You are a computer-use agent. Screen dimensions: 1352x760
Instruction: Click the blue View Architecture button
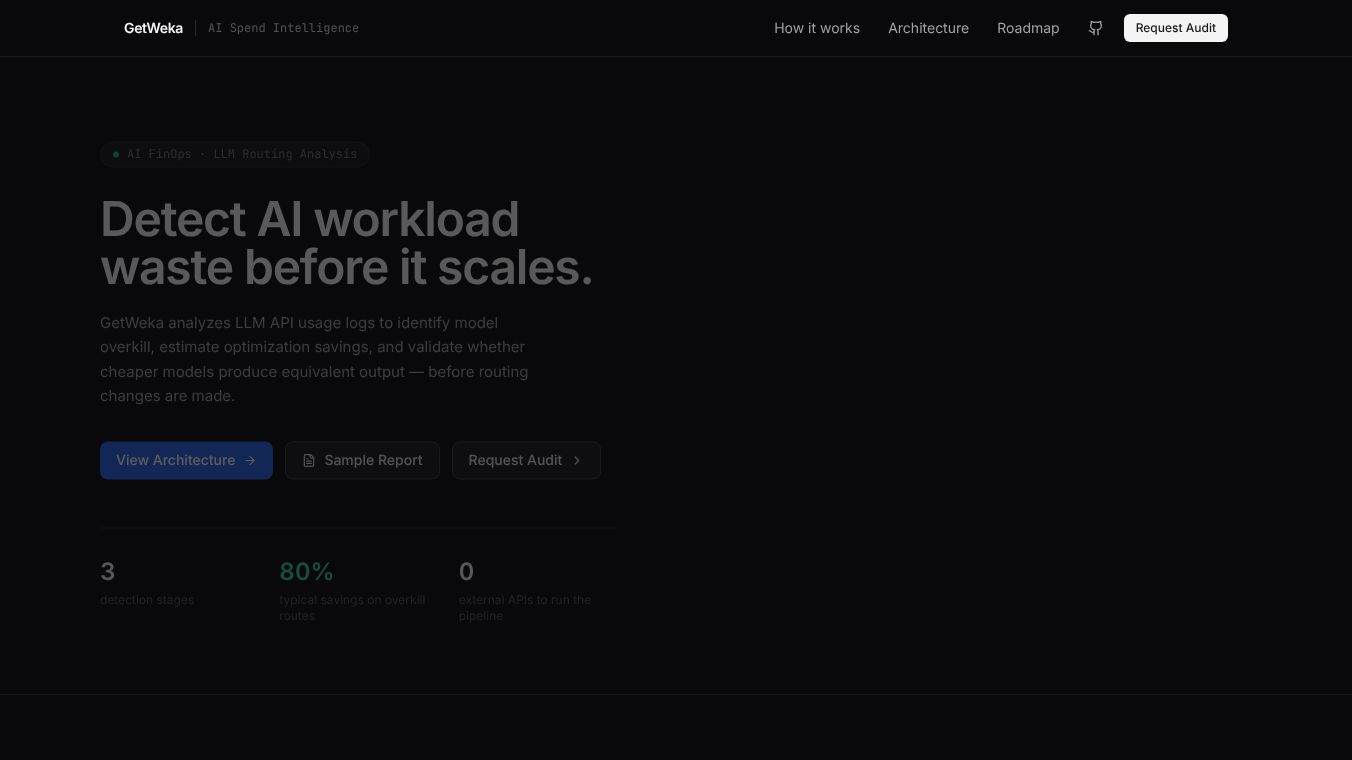[x=186, y=460]
